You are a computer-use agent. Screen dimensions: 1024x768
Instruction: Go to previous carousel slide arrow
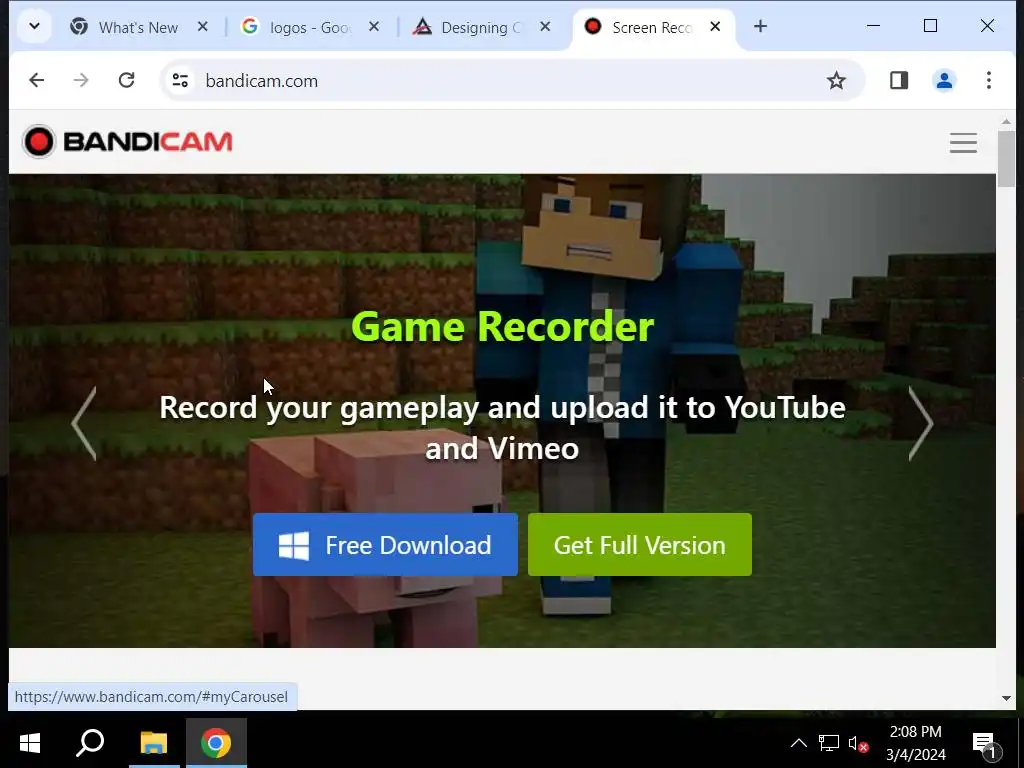pyautogui.click(x=84, y=423)
